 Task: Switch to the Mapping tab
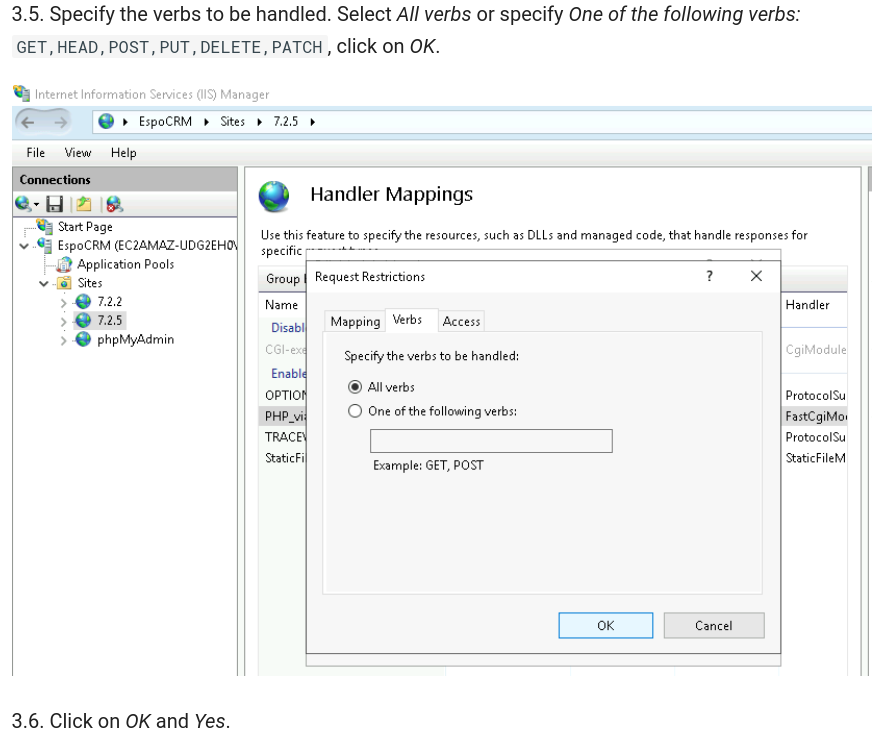355,321
